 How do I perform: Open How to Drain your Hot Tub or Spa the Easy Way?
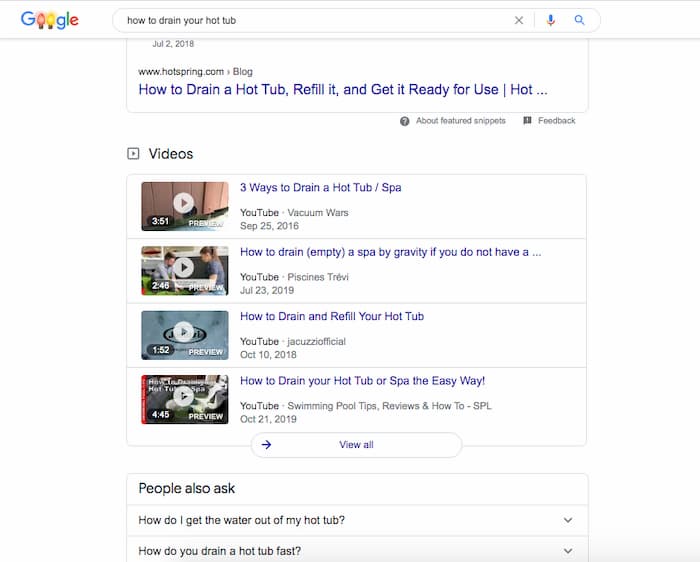(362, 381)
